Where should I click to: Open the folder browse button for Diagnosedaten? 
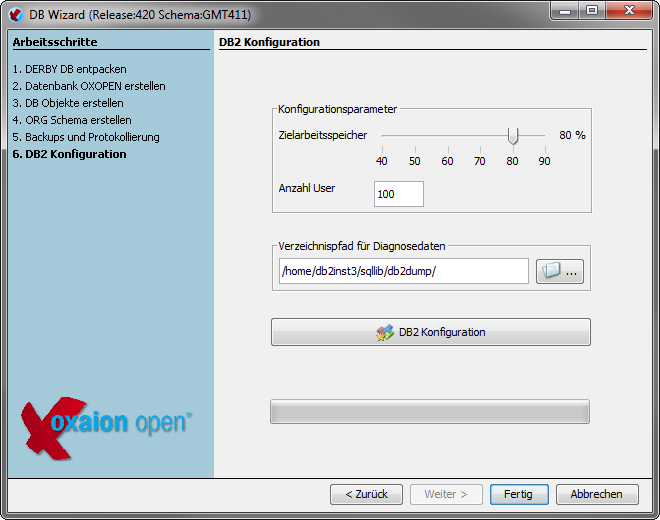tap(559, 271)
